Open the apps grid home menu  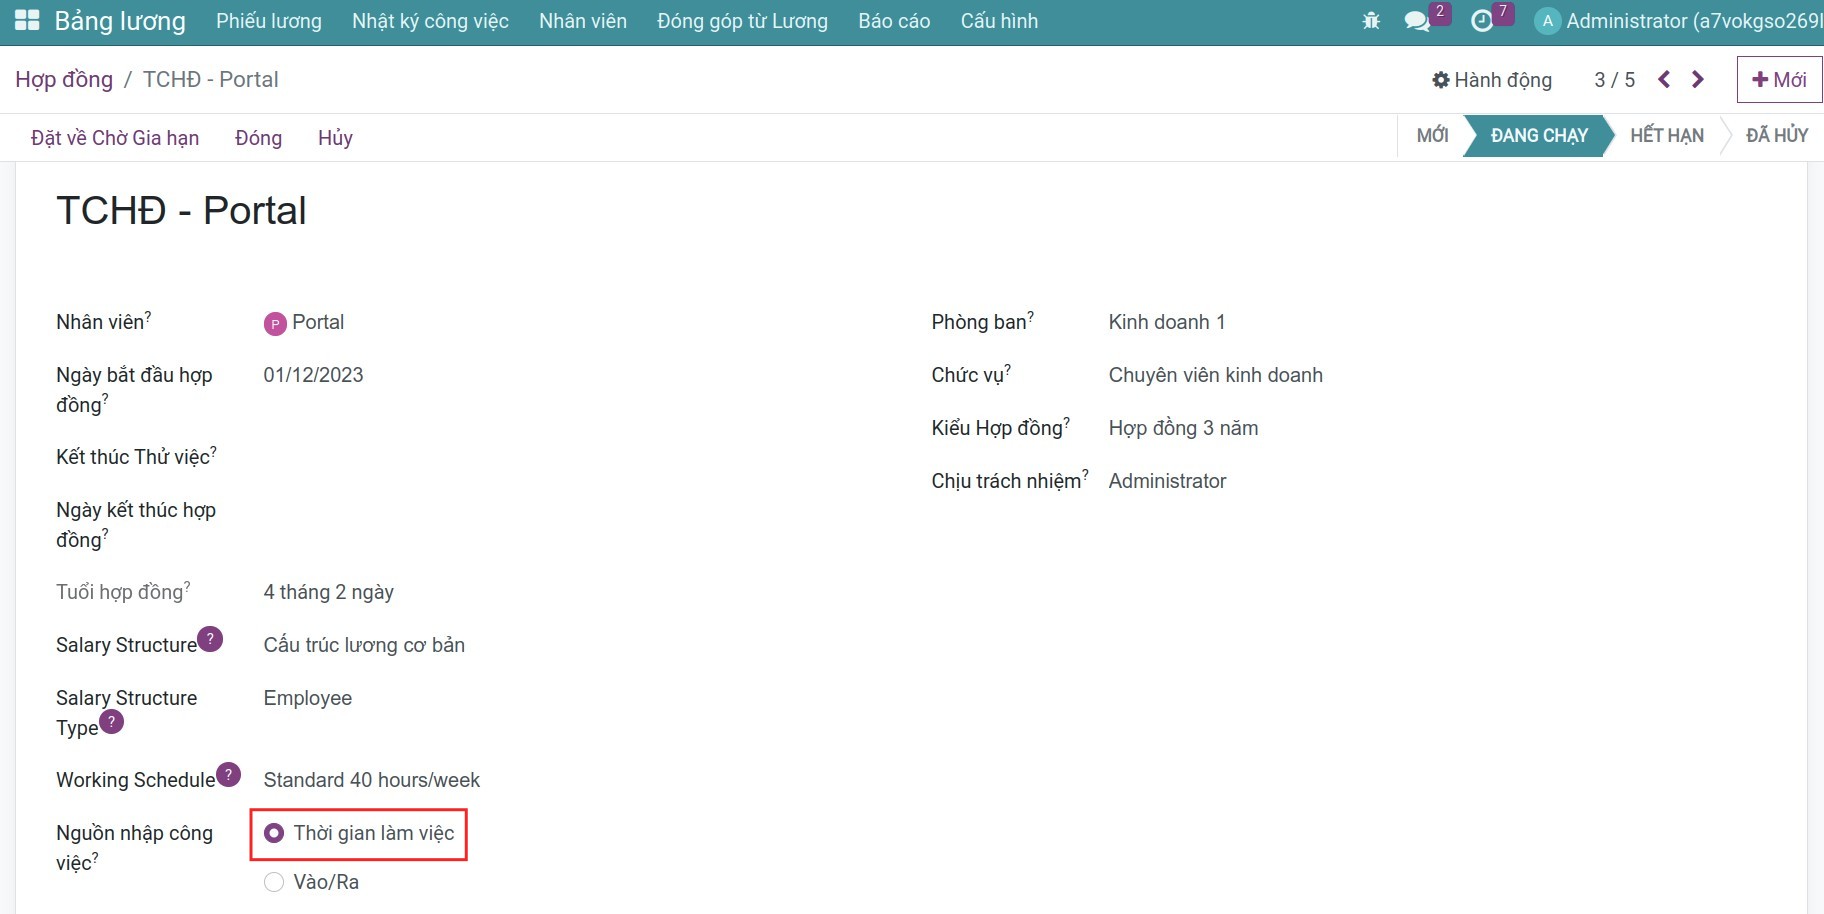[27, 20]
